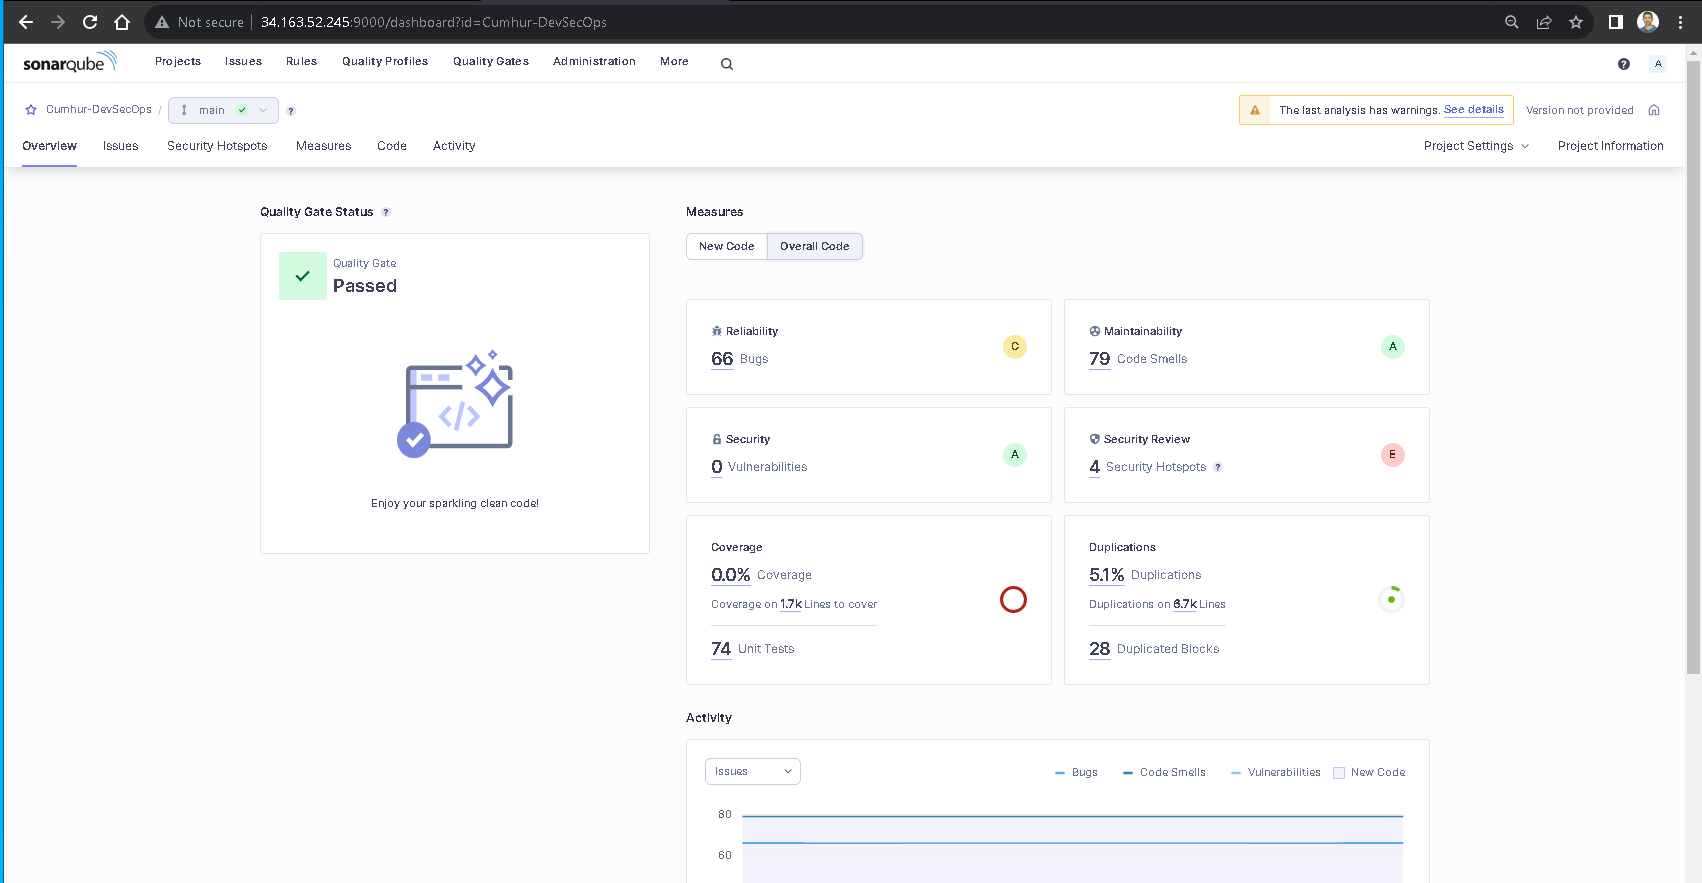The image size is (1702, 883).
Task: Open the Issues graph type dropdown
Action: pyautogui.click(x=753, y=771)
